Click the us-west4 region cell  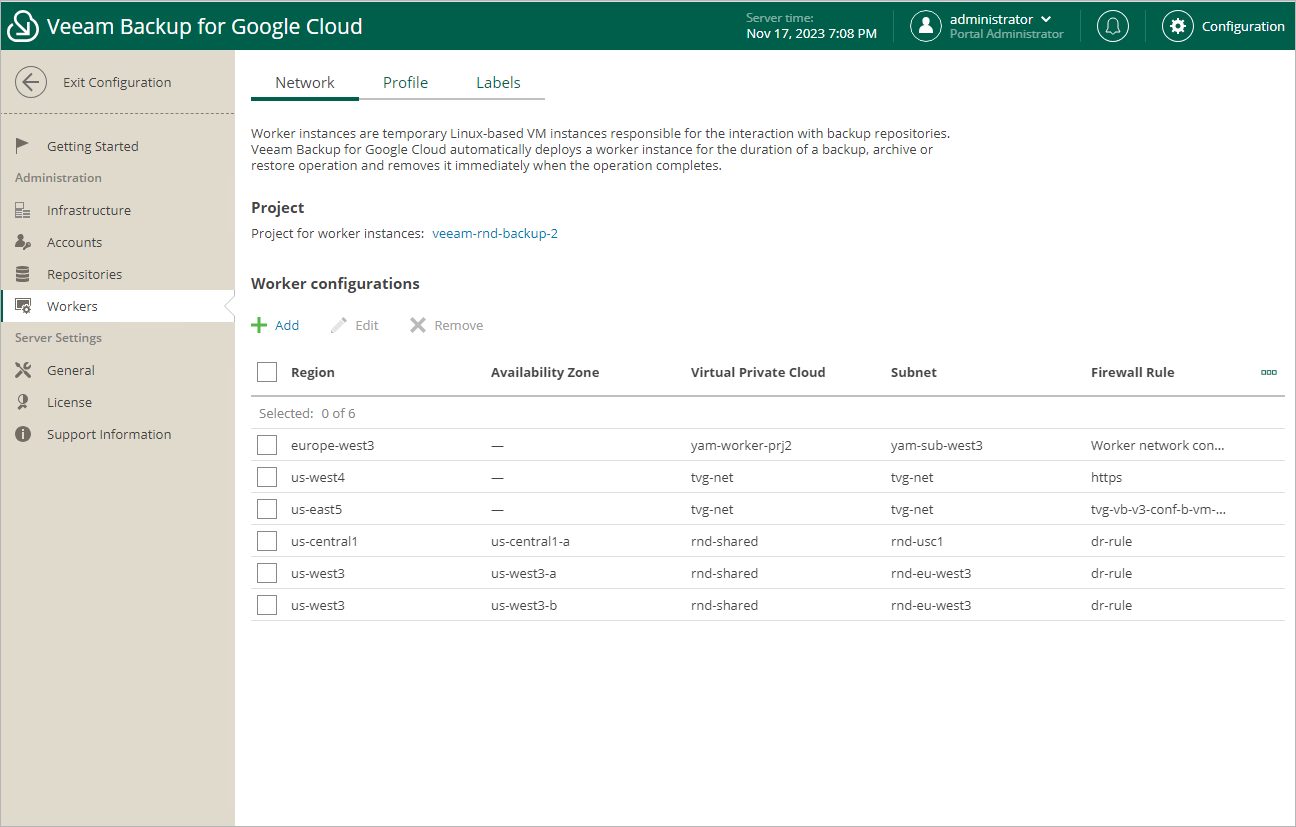[x=318, y=477]
